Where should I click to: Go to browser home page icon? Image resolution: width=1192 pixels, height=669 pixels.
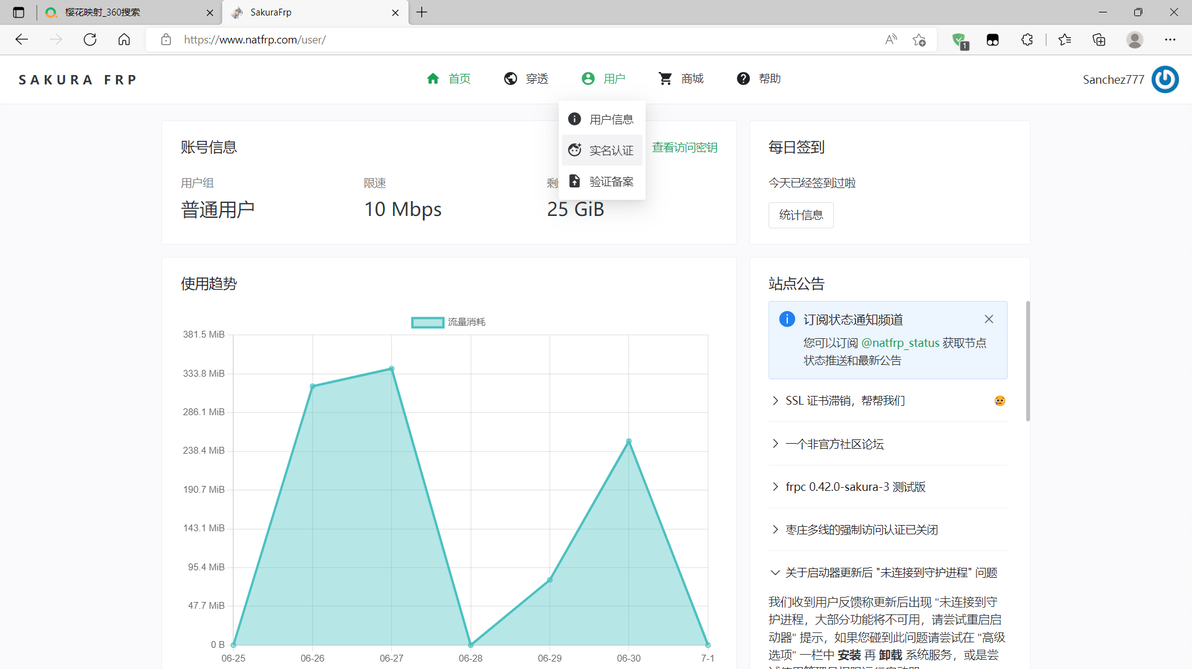point(124,40)
